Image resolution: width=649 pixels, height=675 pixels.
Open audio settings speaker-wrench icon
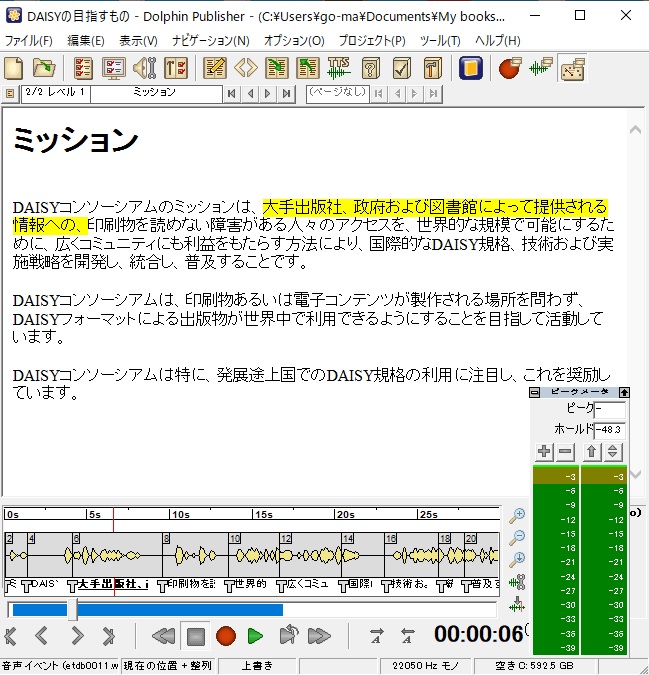[x=145, y=68]
